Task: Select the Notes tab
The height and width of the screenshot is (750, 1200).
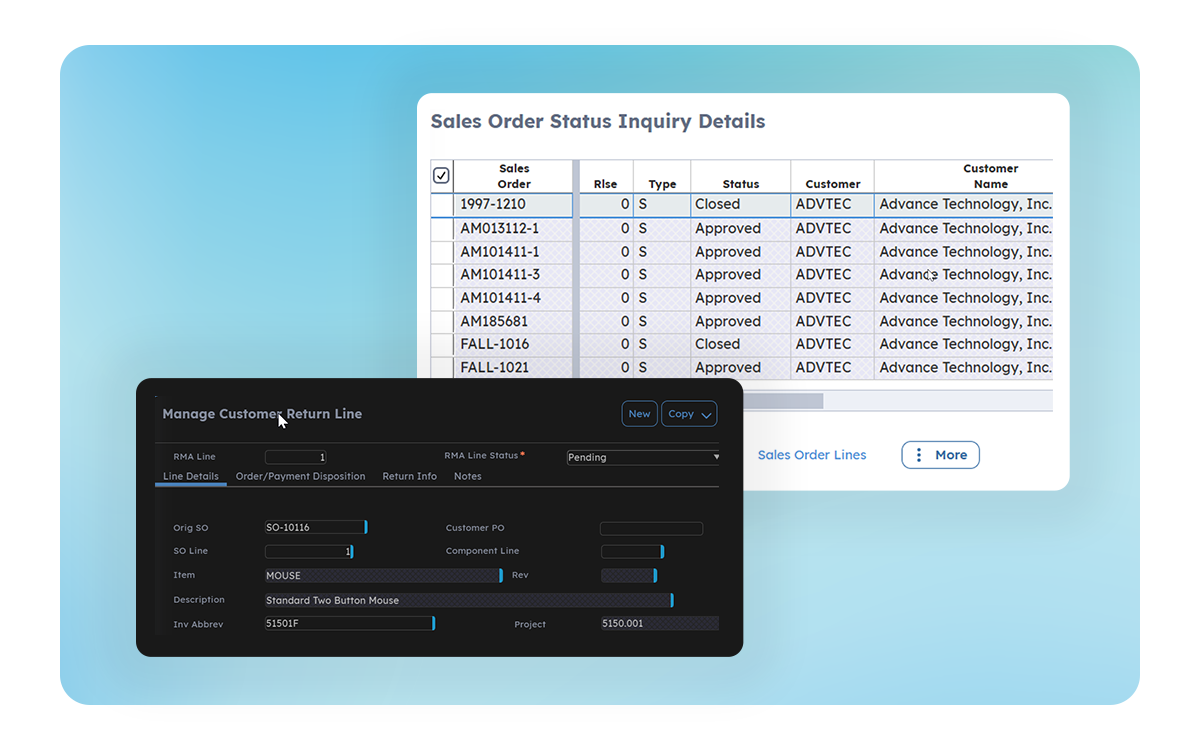Action: [x=467, y=477]
